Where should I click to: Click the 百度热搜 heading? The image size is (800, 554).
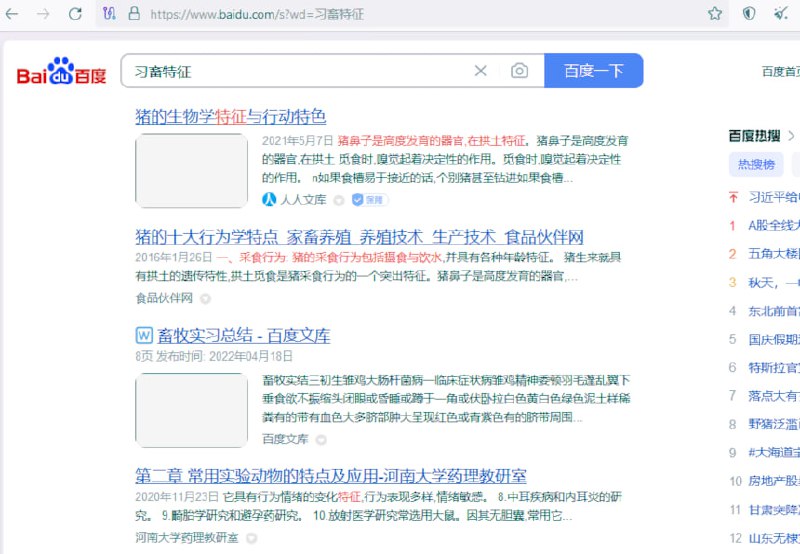755,136
